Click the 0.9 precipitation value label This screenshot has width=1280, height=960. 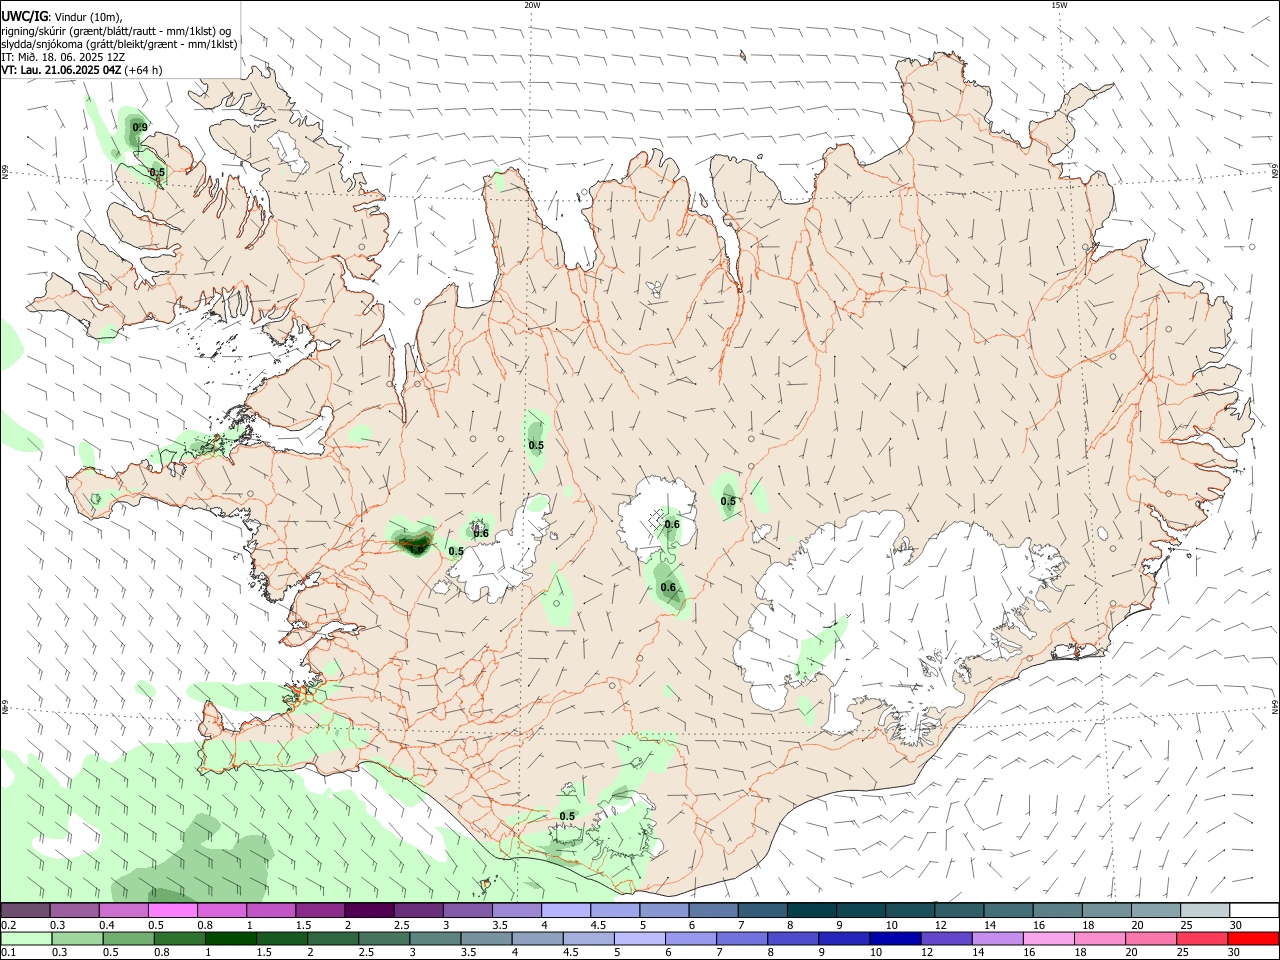click(x=140, y=127)
